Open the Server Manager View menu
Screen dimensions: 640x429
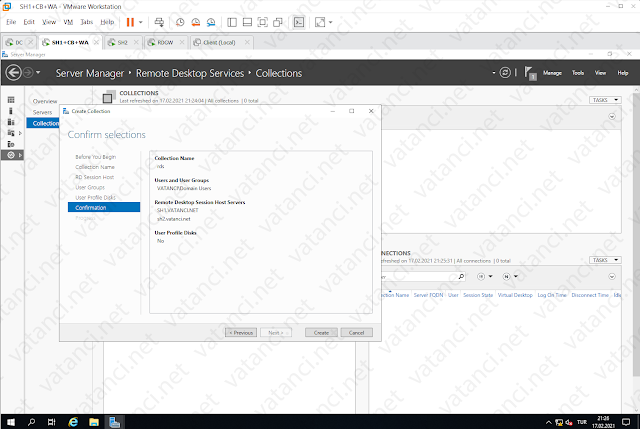[x=600, y=73]
